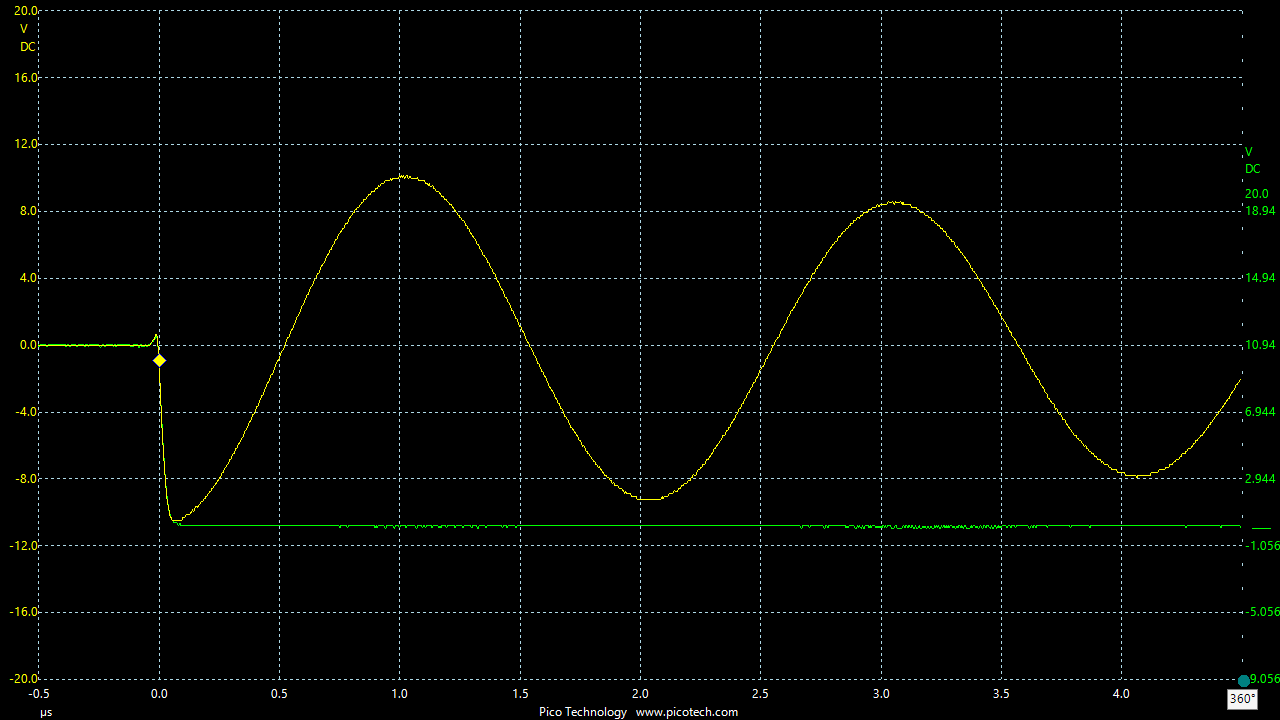
Task: Click yellow axis value -16.0
Action: [24, 612]
